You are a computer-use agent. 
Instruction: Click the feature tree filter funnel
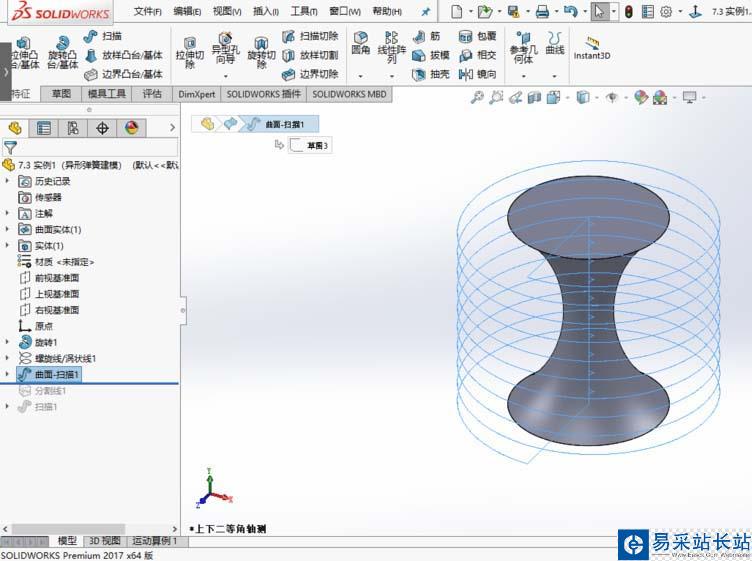tap(10, 148)
